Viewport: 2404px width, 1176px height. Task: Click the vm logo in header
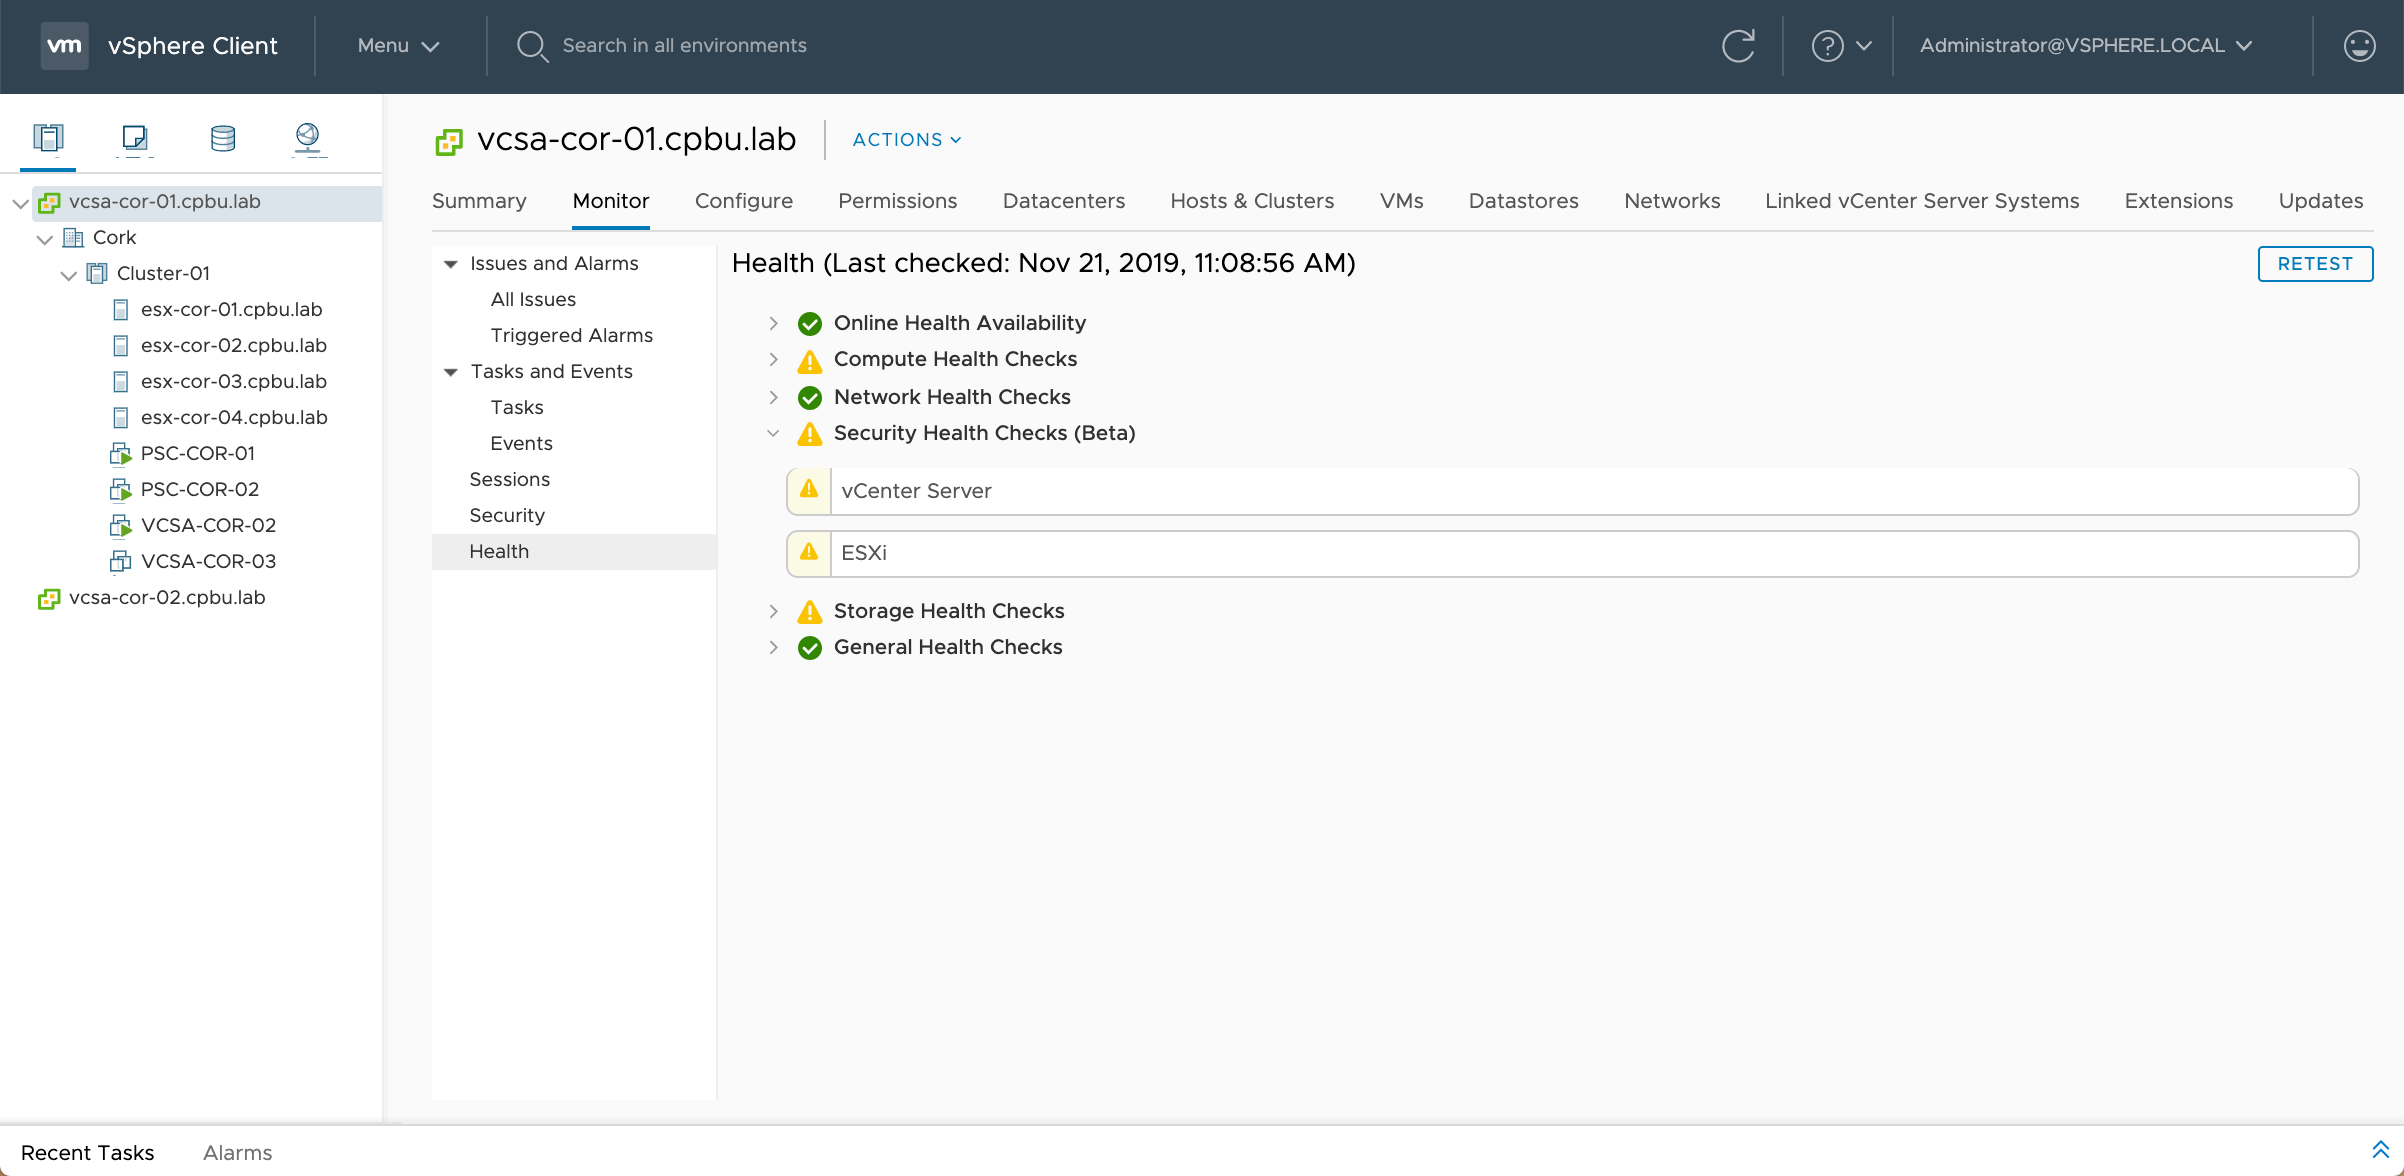coord(64,45)
